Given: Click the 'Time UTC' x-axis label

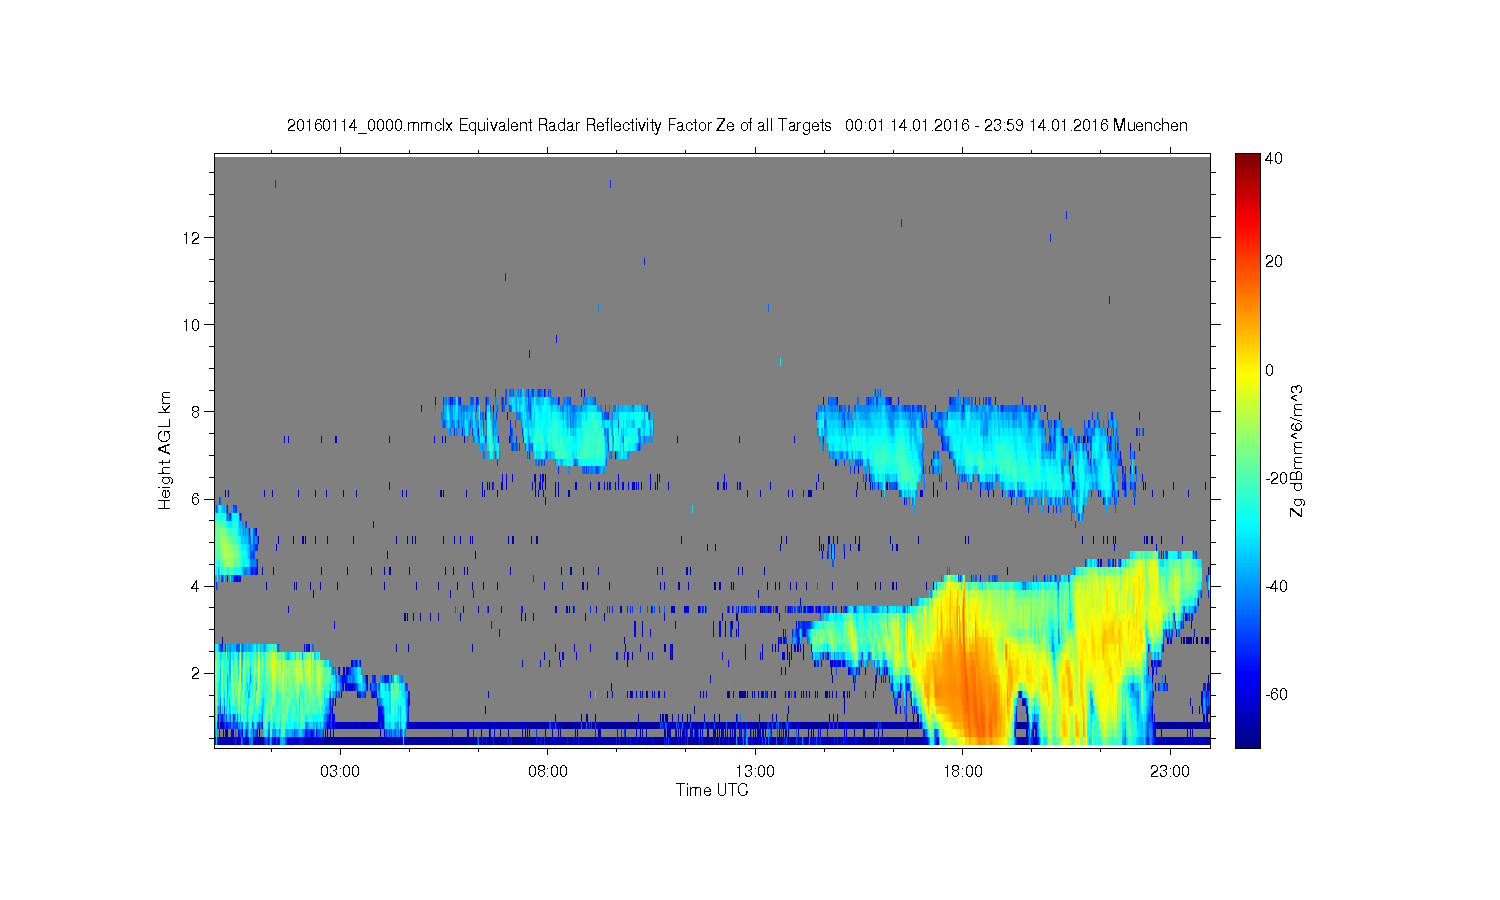Looking at the screenshot, I should tap(712, 790).
